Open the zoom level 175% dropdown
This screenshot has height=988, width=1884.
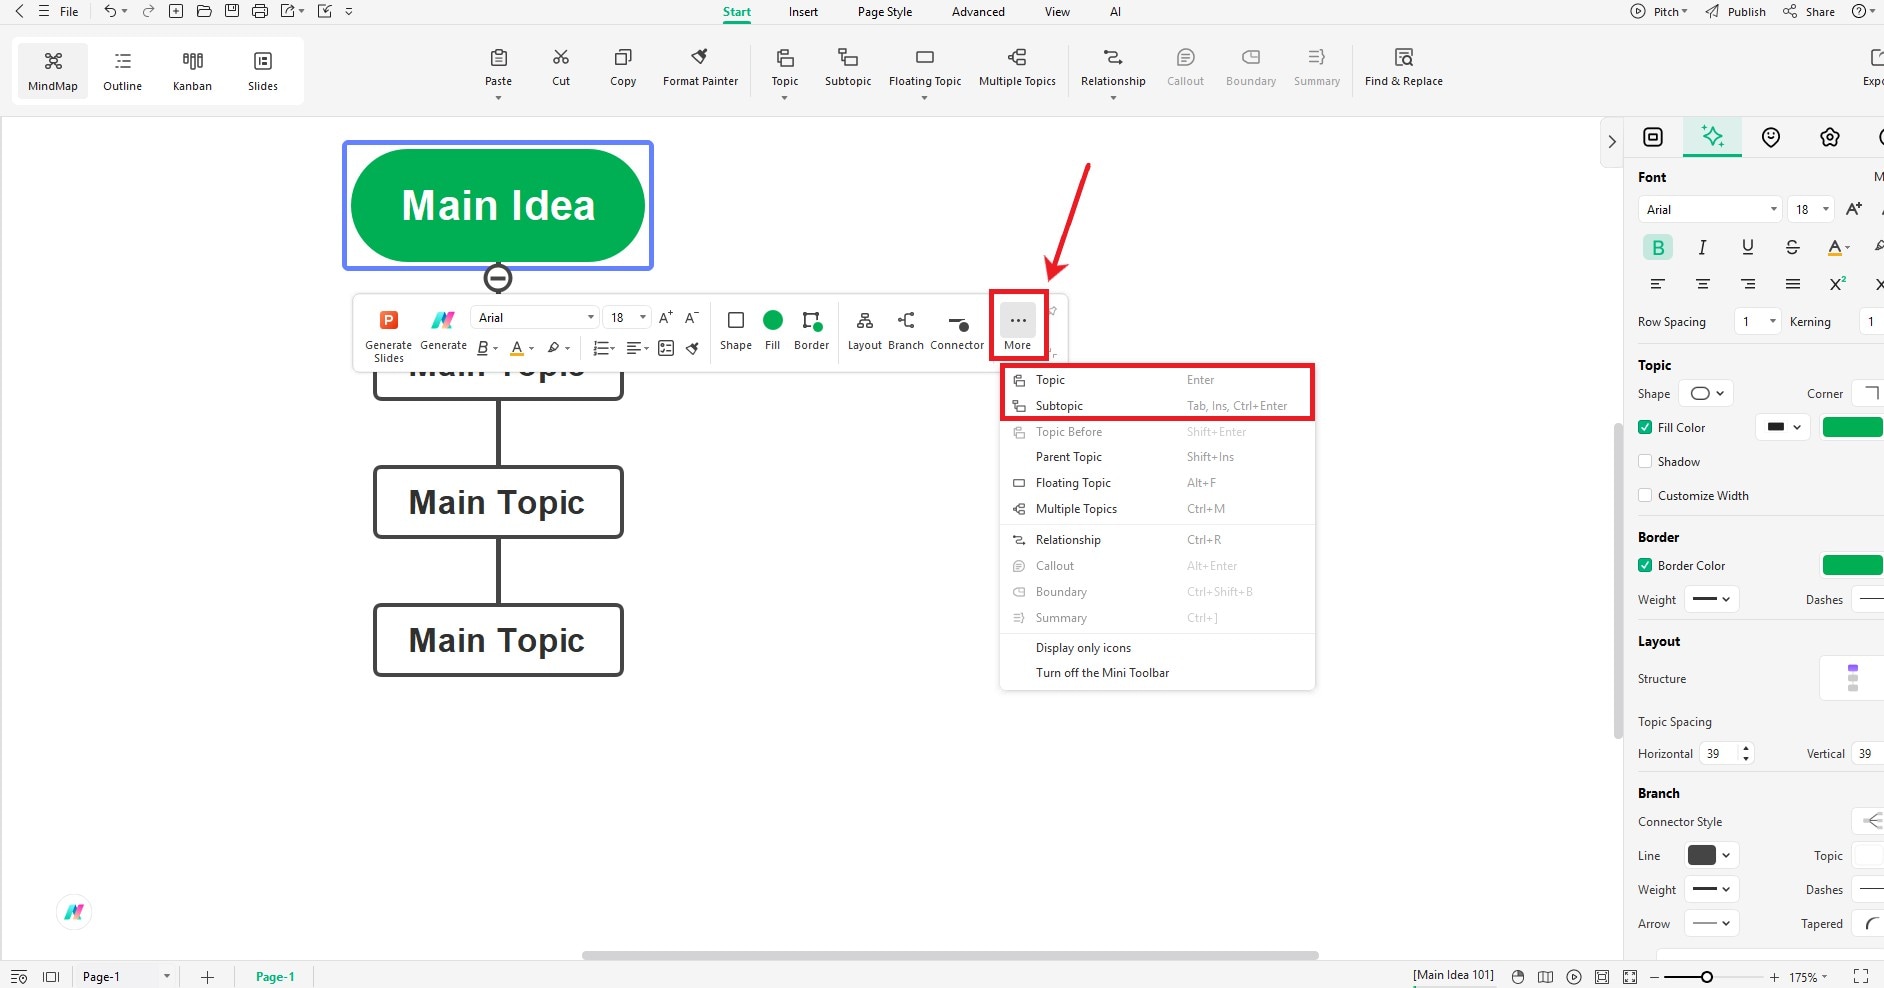1808,977
